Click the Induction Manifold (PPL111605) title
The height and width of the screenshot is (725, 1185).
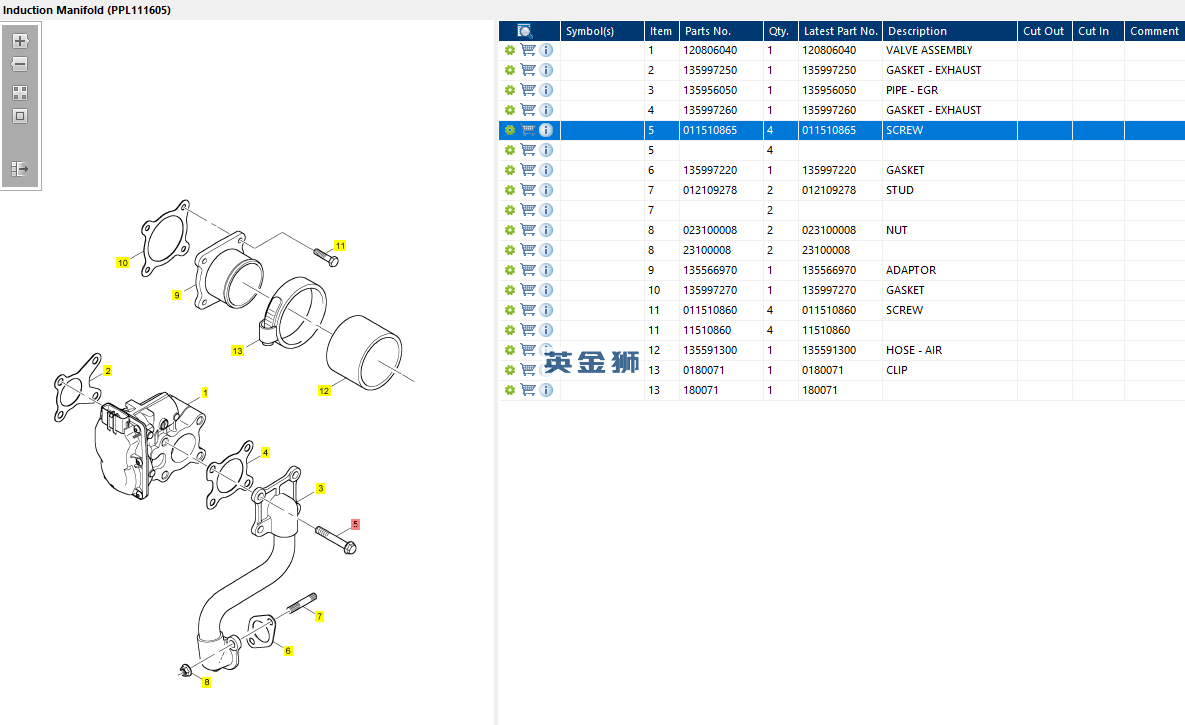[87, 10]
